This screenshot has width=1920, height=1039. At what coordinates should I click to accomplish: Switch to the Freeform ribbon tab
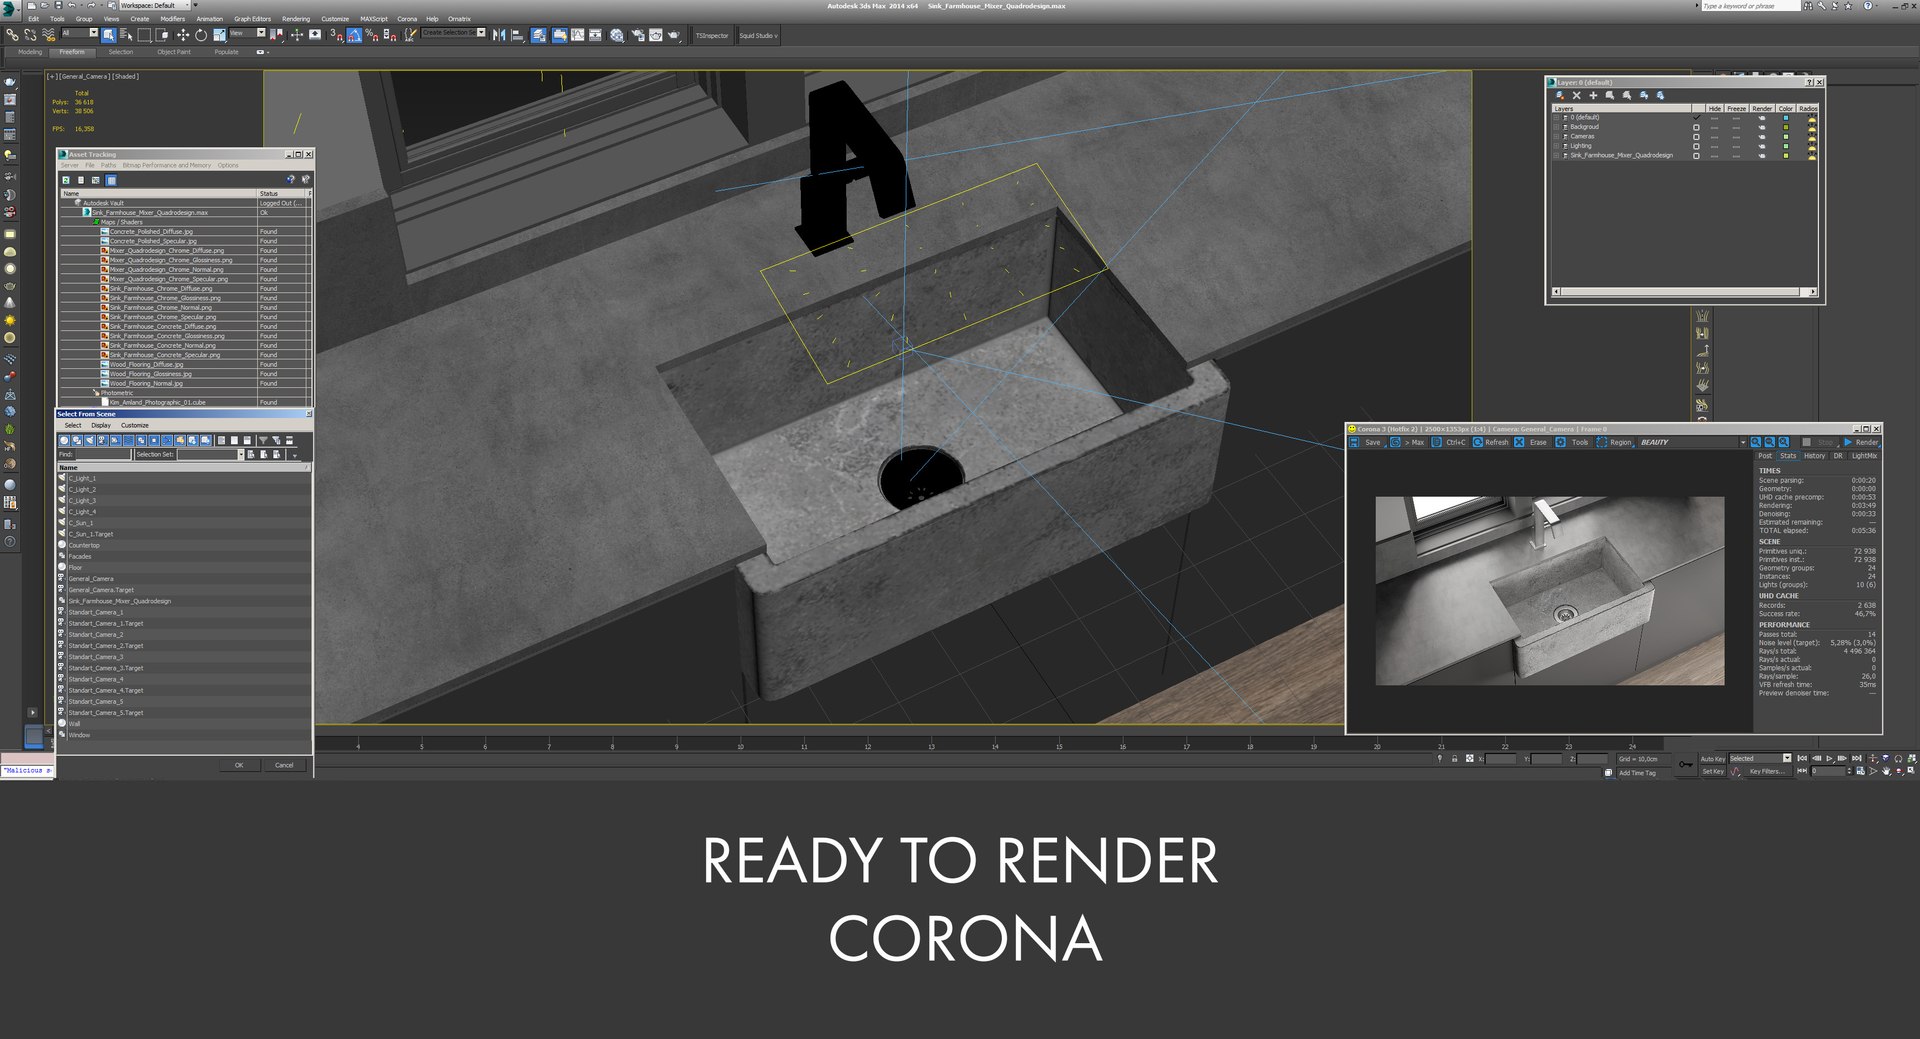(x=72, y=52)
